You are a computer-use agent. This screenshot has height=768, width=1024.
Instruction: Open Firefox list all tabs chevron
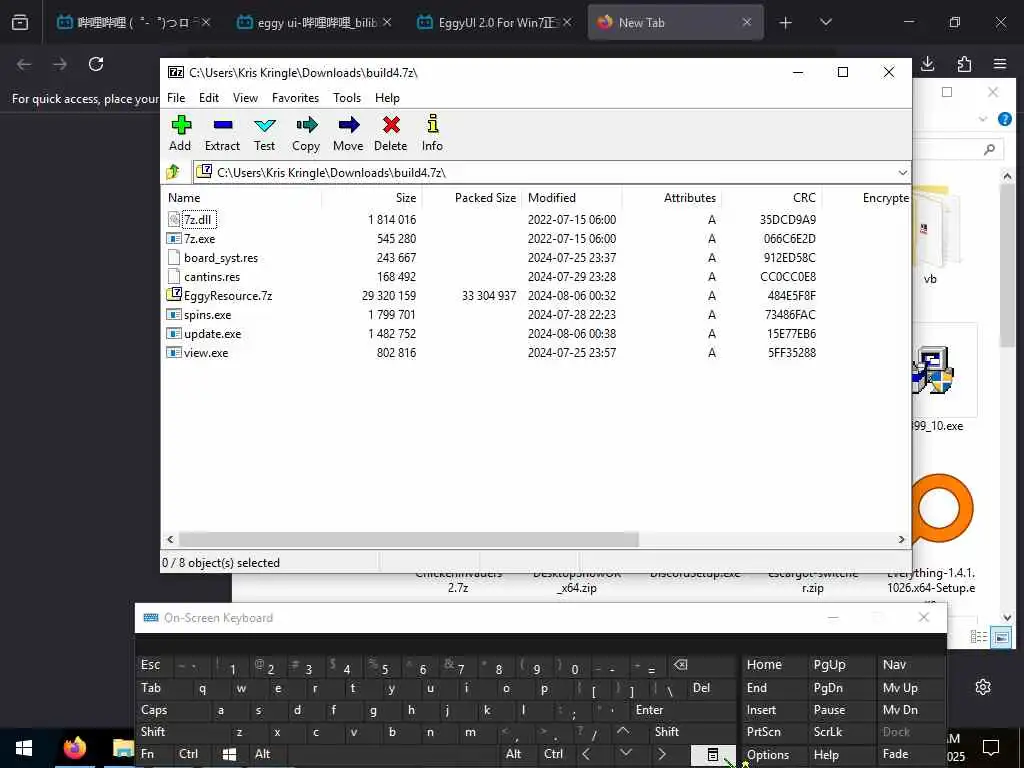(825, 22)
